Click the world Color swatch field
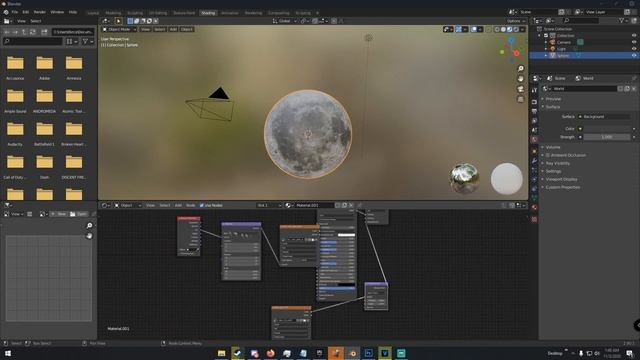 607,129
